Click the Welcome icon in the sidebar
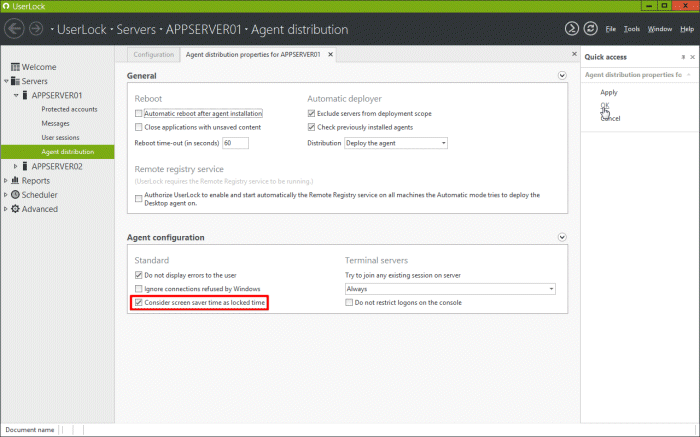This screenshot has height=437, width=700. 15,67
